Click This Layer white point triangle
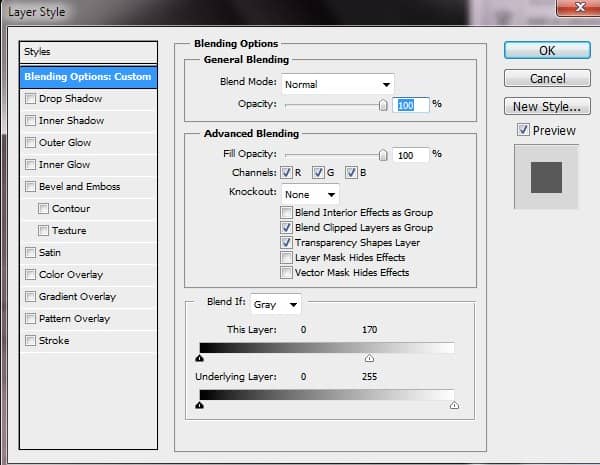Viewport: 600px width, 465px height. pyautogui.click(x=369, y=358)
